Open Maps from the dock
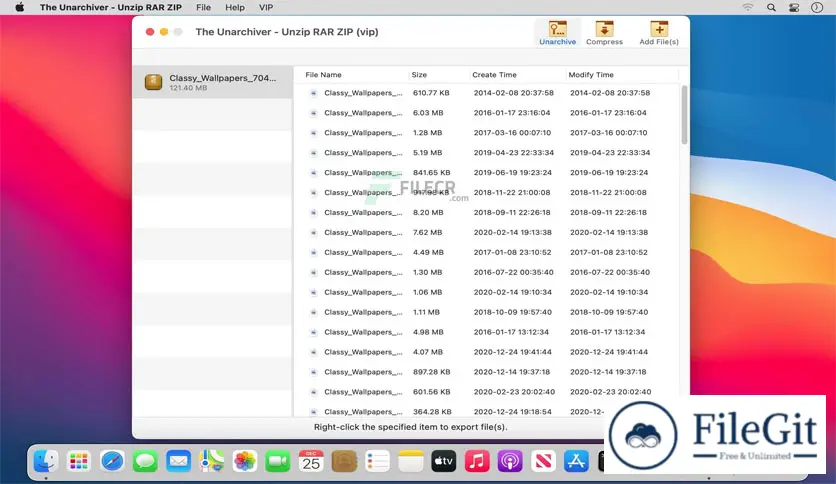This screenshot has height=484, width=836. 211,461
